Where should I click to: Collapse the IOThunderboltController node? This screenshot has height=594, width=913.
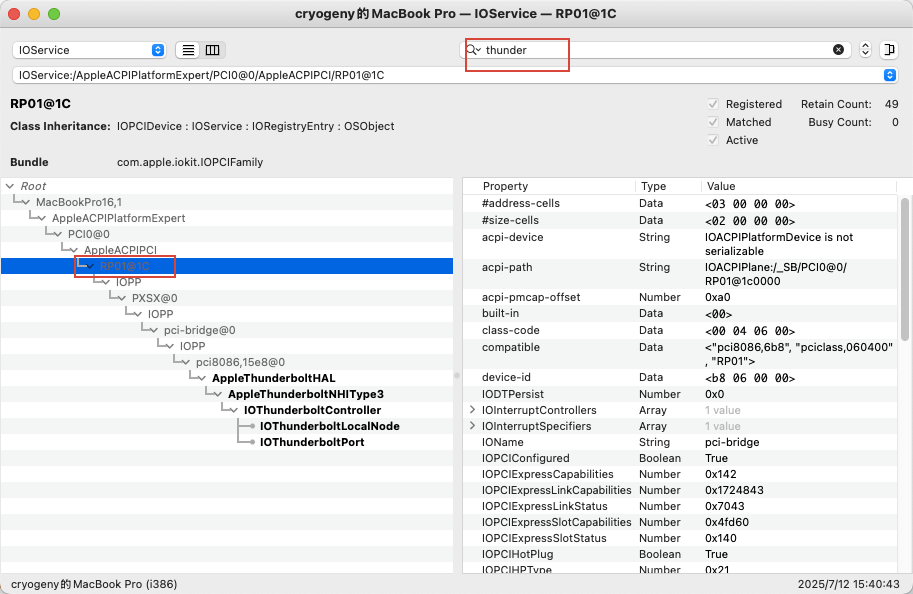pos(233,411)
